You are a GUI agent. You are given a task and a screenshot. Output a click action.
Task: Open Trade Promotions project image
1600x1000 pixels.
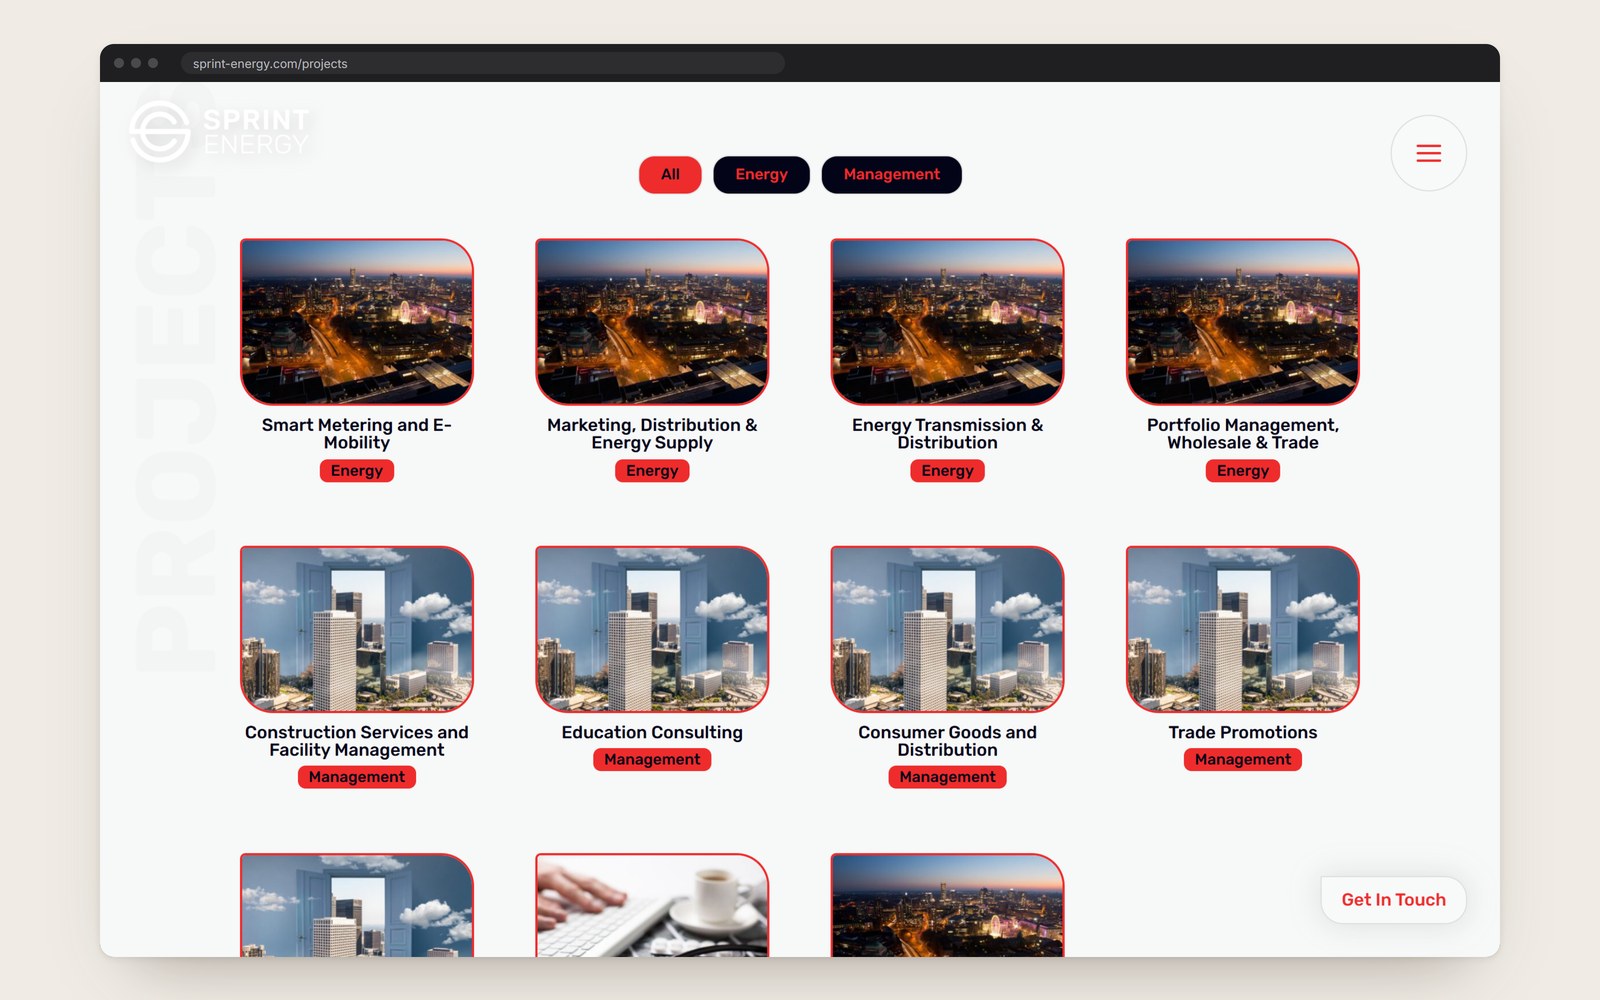tap(1243, 629)
